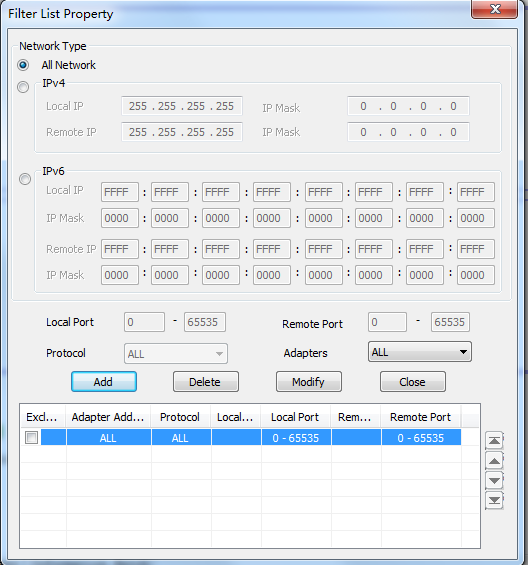The width and height of the screenshot is (528, 565).
Task: Move selected filter to bottom of list
Action: [x=494, y=500]
